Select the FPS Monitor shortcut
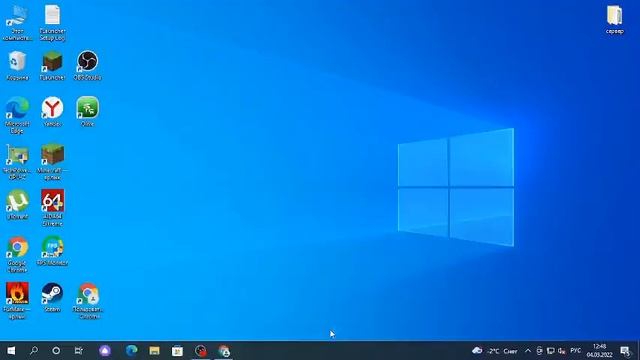 point(52,251)
